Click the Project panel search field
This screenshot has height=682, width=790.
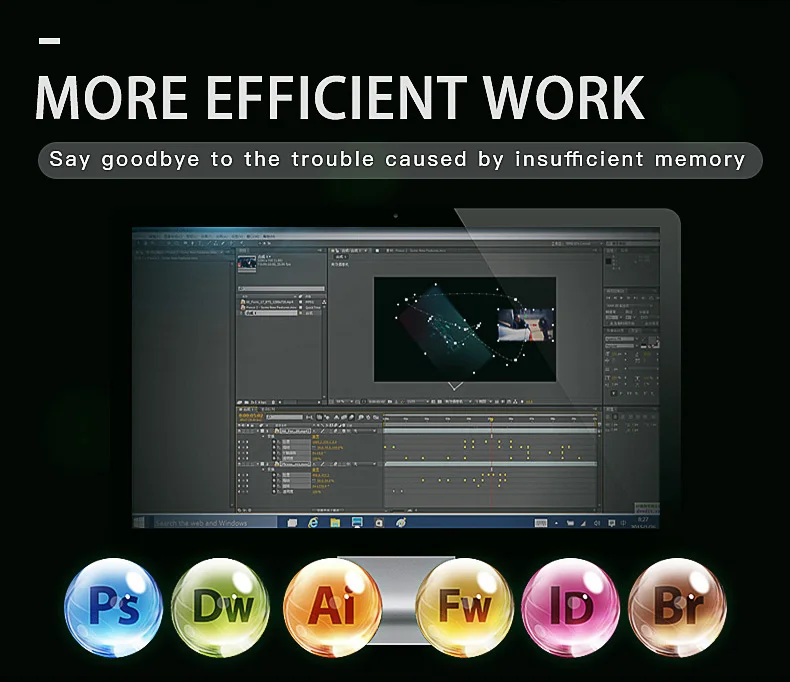(281, 289)
